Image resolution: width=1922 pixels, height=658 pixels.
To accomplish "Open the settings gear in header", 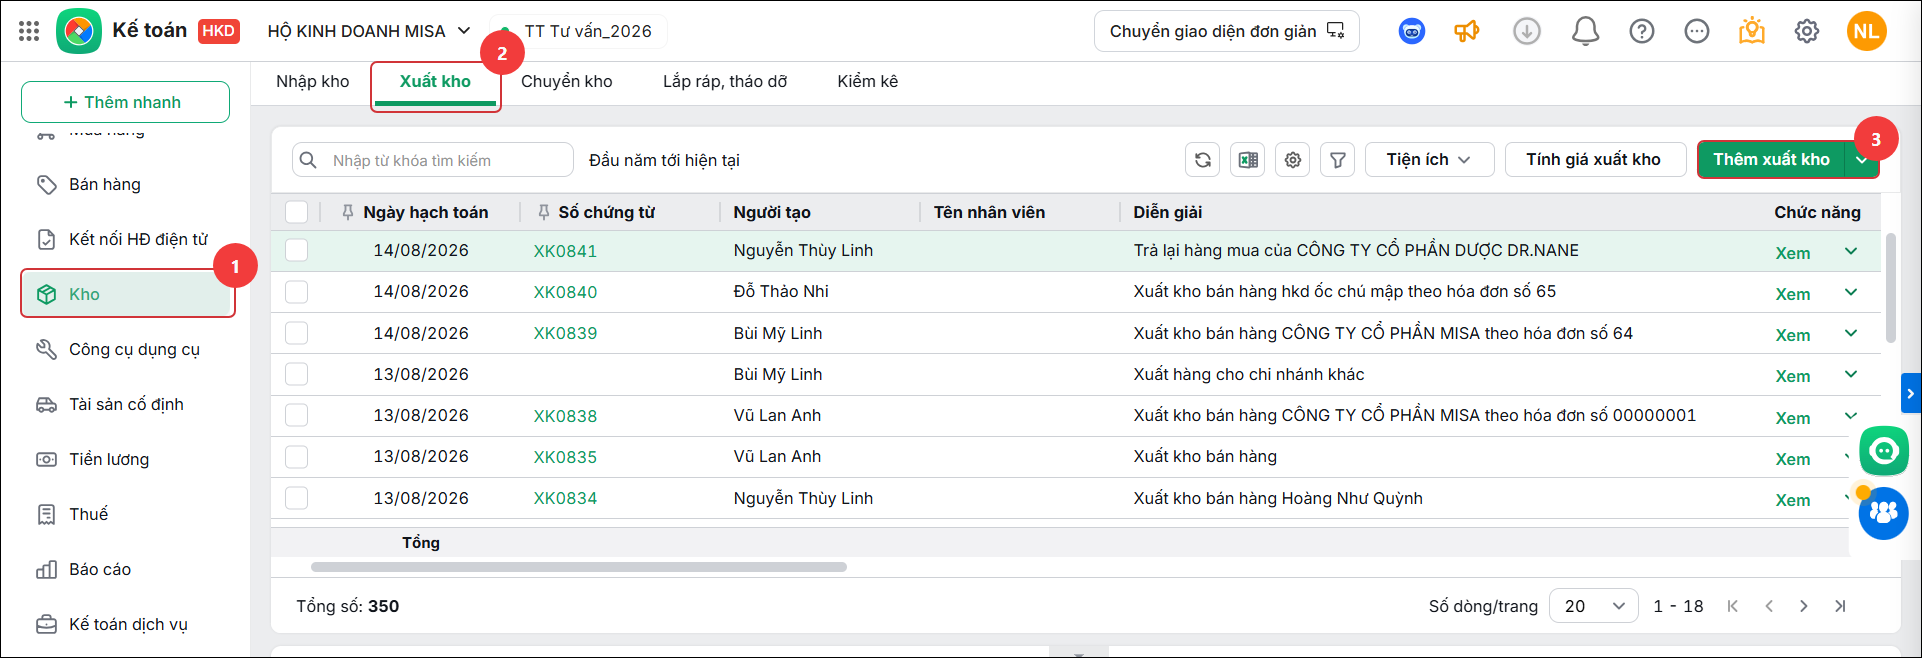I will pyautogui.click(x=1807, y=31).
